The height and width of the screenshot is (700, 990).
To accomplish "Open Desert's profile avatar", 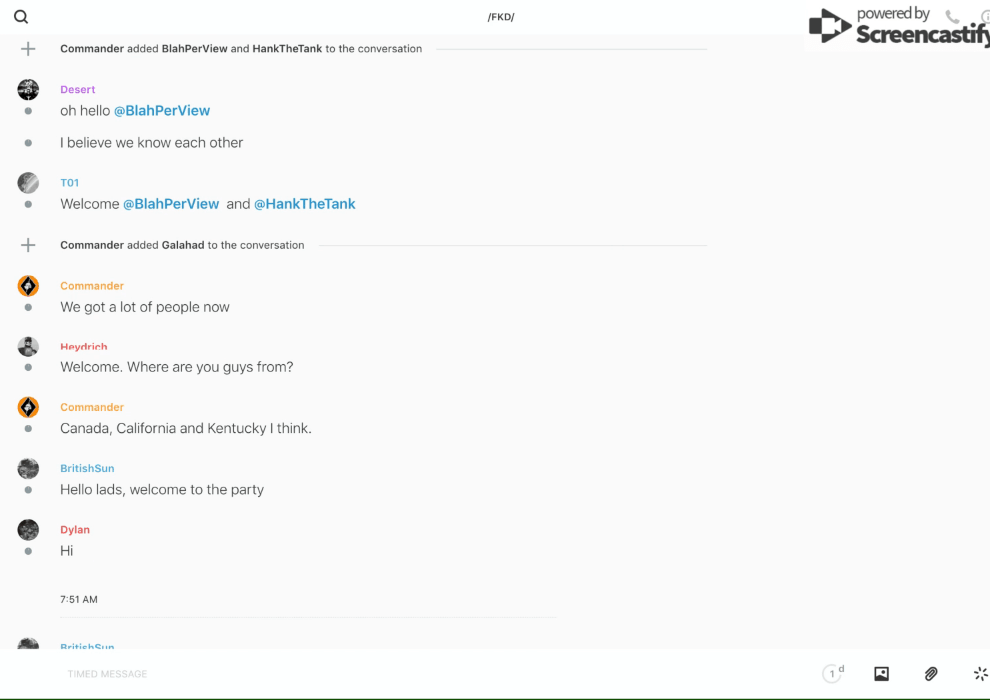I will tap(28, 90).
